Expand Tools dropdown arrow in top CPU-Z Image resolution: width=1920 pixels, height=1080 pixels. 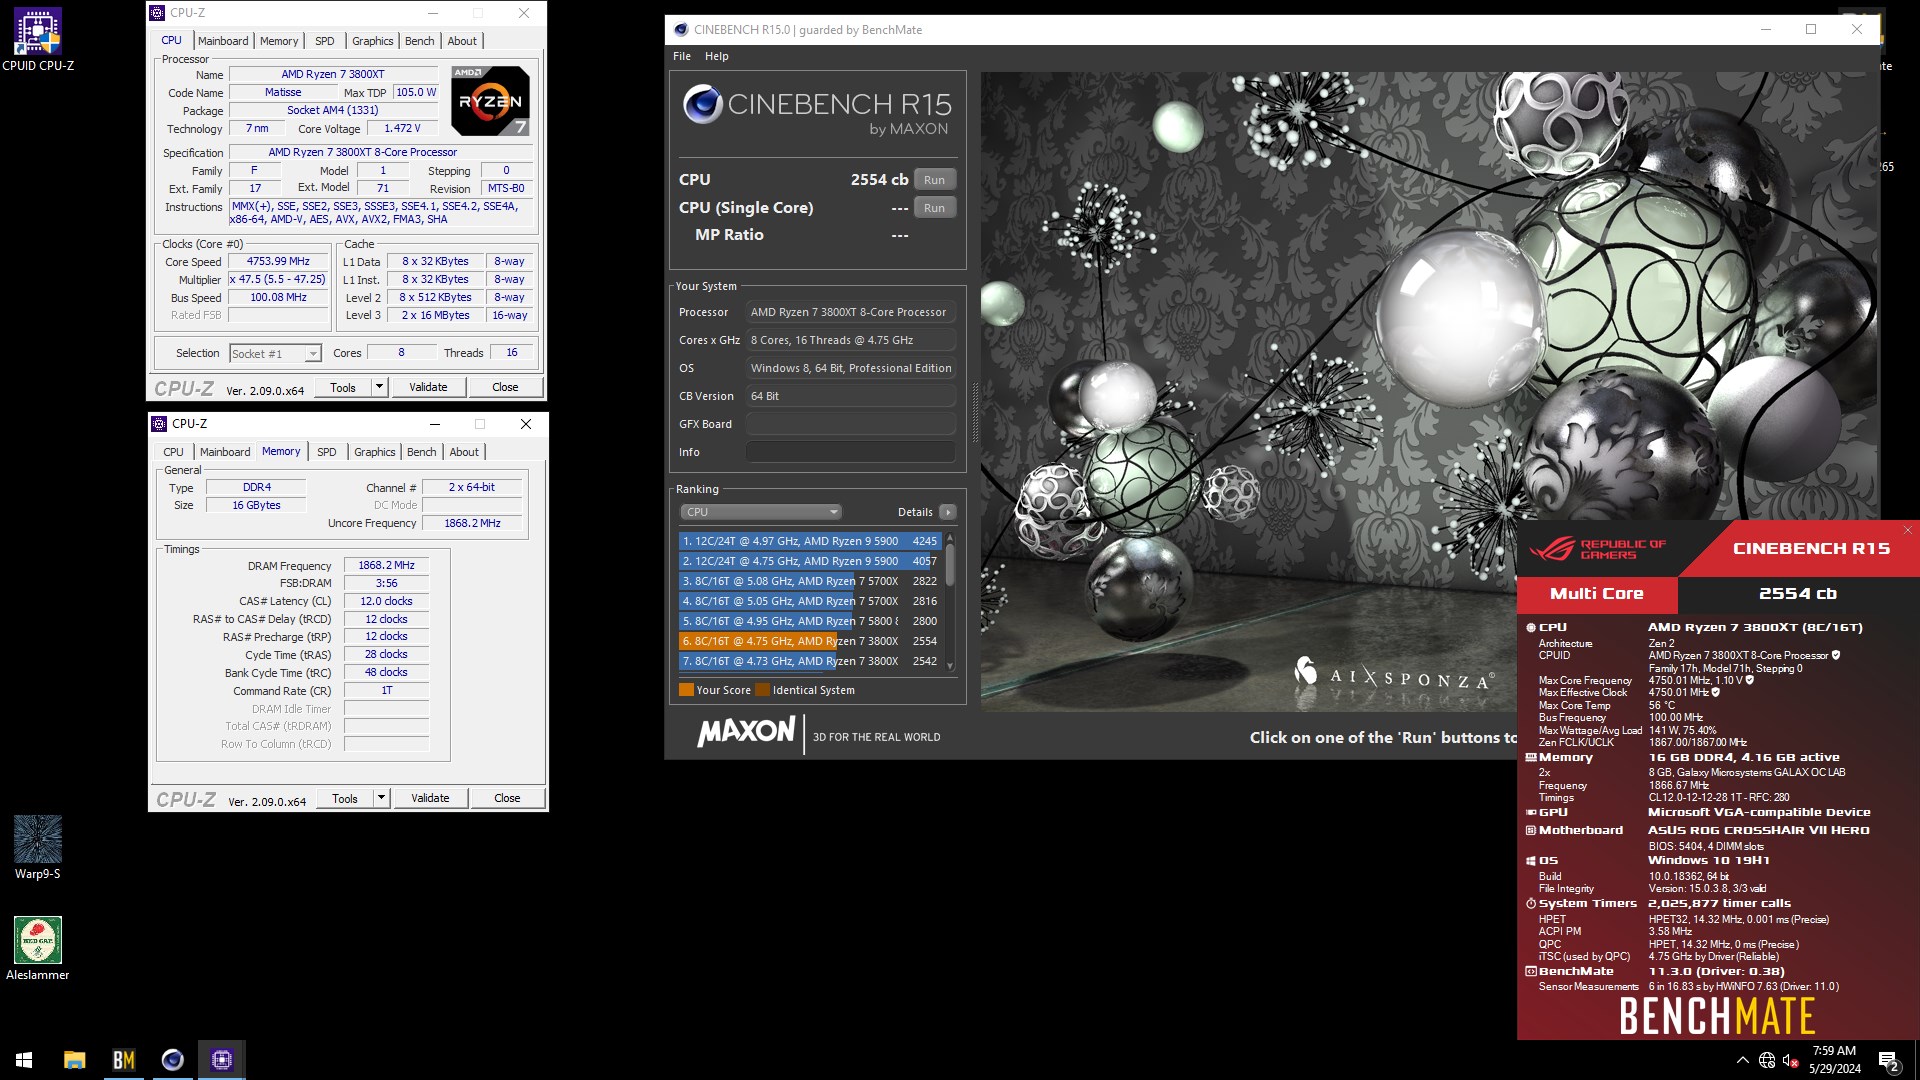[x=379, y=387]
